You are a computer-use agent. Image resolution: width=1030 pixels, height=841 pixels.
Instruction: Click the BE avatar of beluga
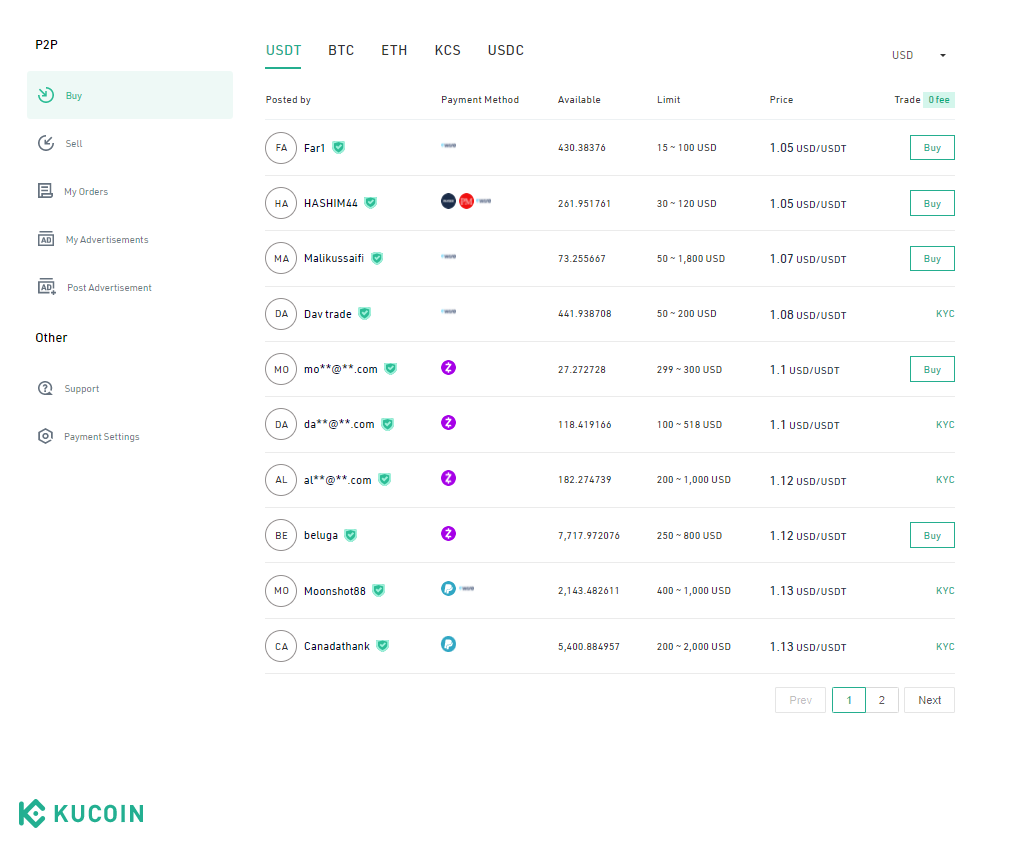pyautogui.click(x=281, y=535)
